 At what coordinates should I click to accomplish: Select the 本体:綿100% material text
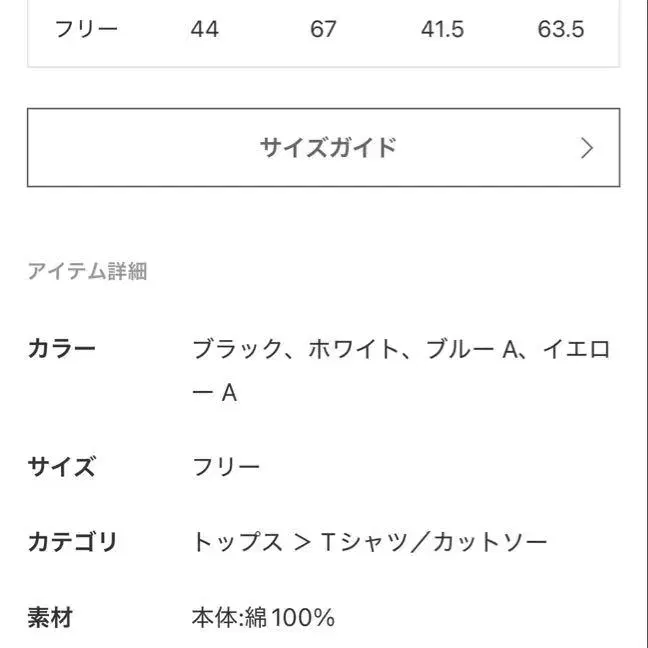pyautogui.click(x=263, y=618)
